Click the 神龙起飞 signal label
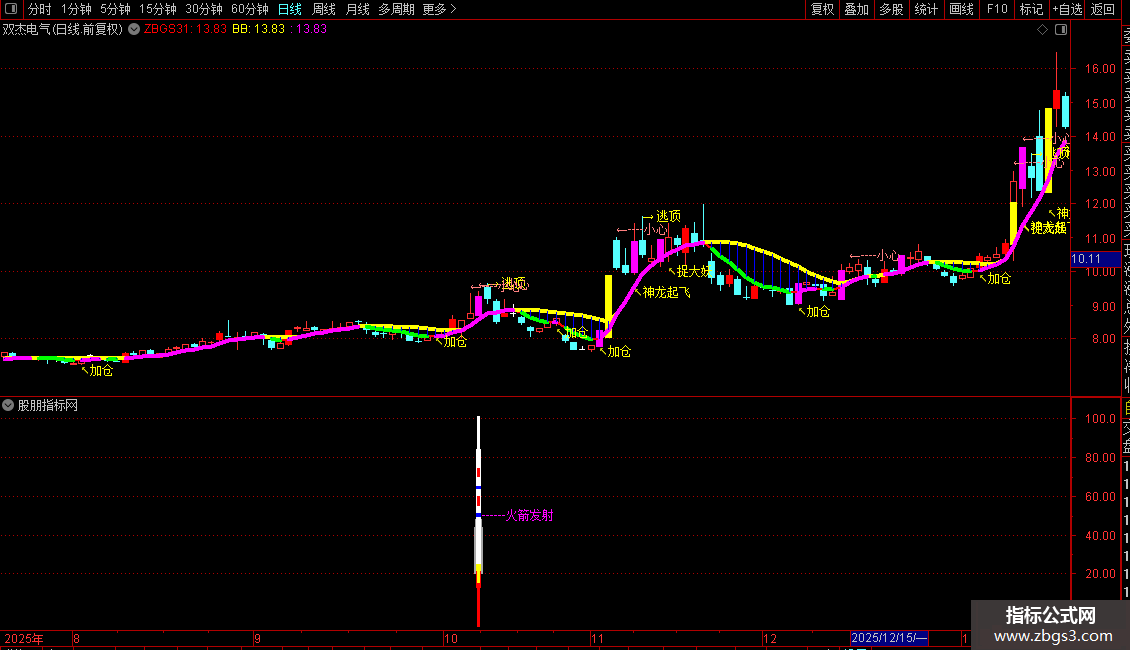 (x=667, y=292)
